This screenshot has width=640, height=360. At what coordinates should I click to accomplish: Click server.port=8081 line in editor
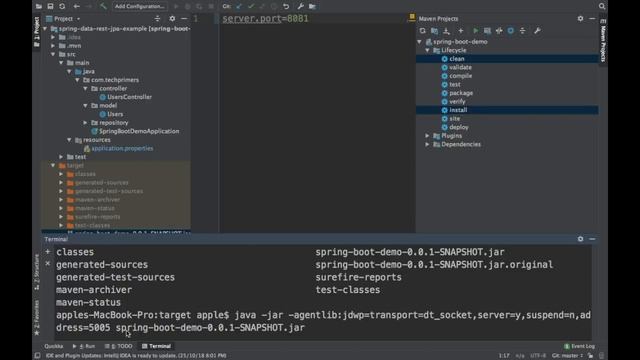265,19
